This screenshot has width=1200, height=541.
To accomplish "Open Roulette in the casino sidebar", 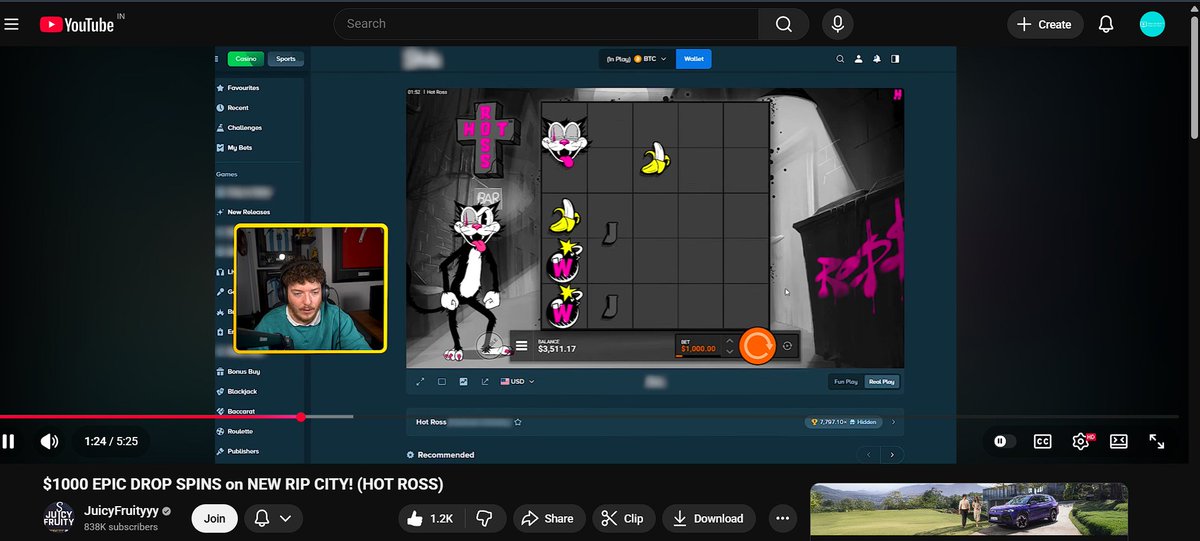I will click(235, 431).
